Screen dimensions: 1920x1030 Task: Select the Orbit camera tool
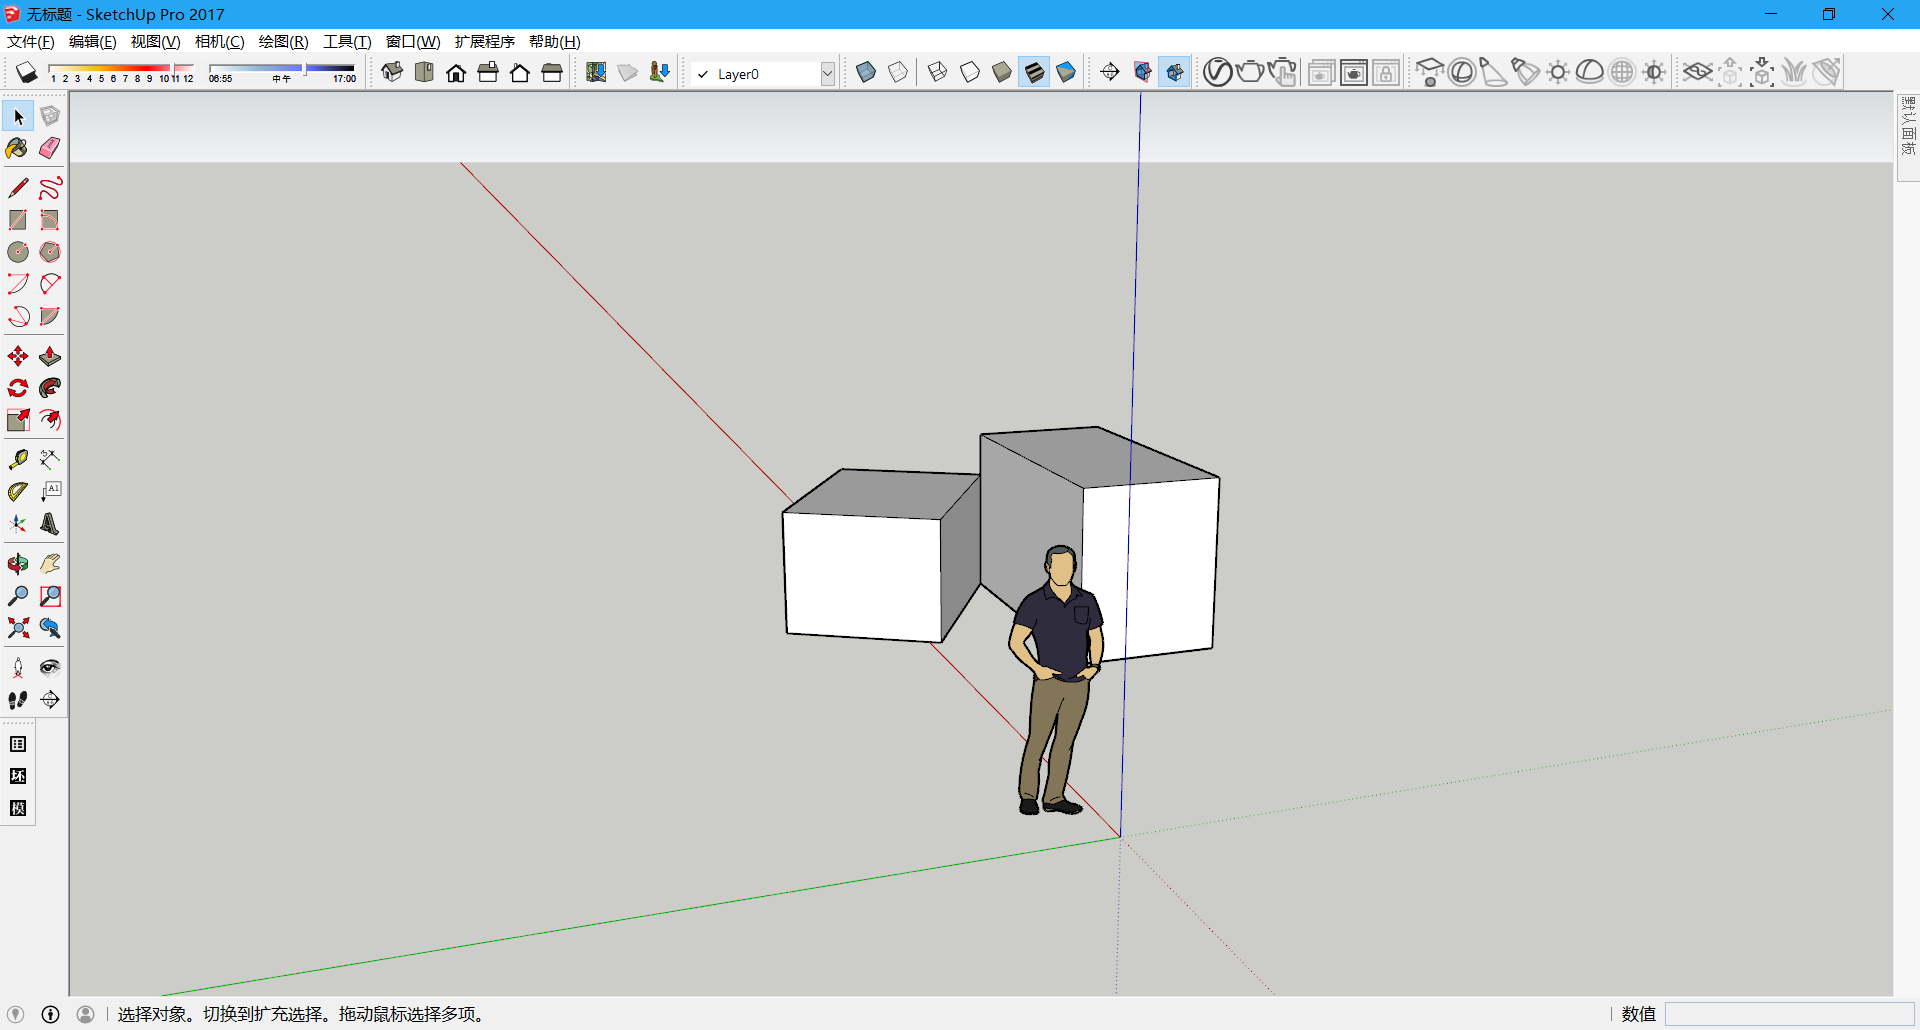click(18, 564)
